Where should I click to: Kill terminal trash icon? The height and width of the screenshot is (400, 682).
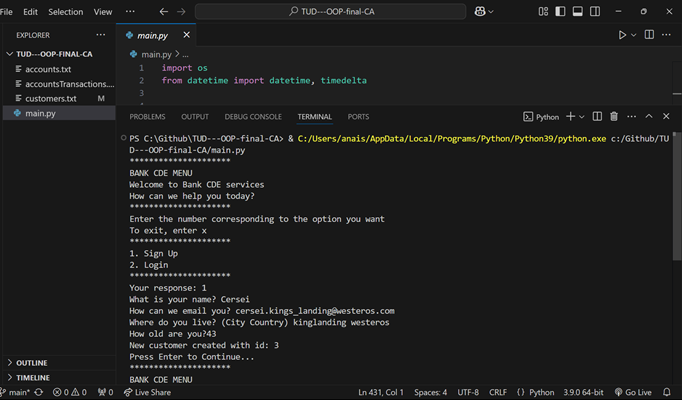pos(614,117)
